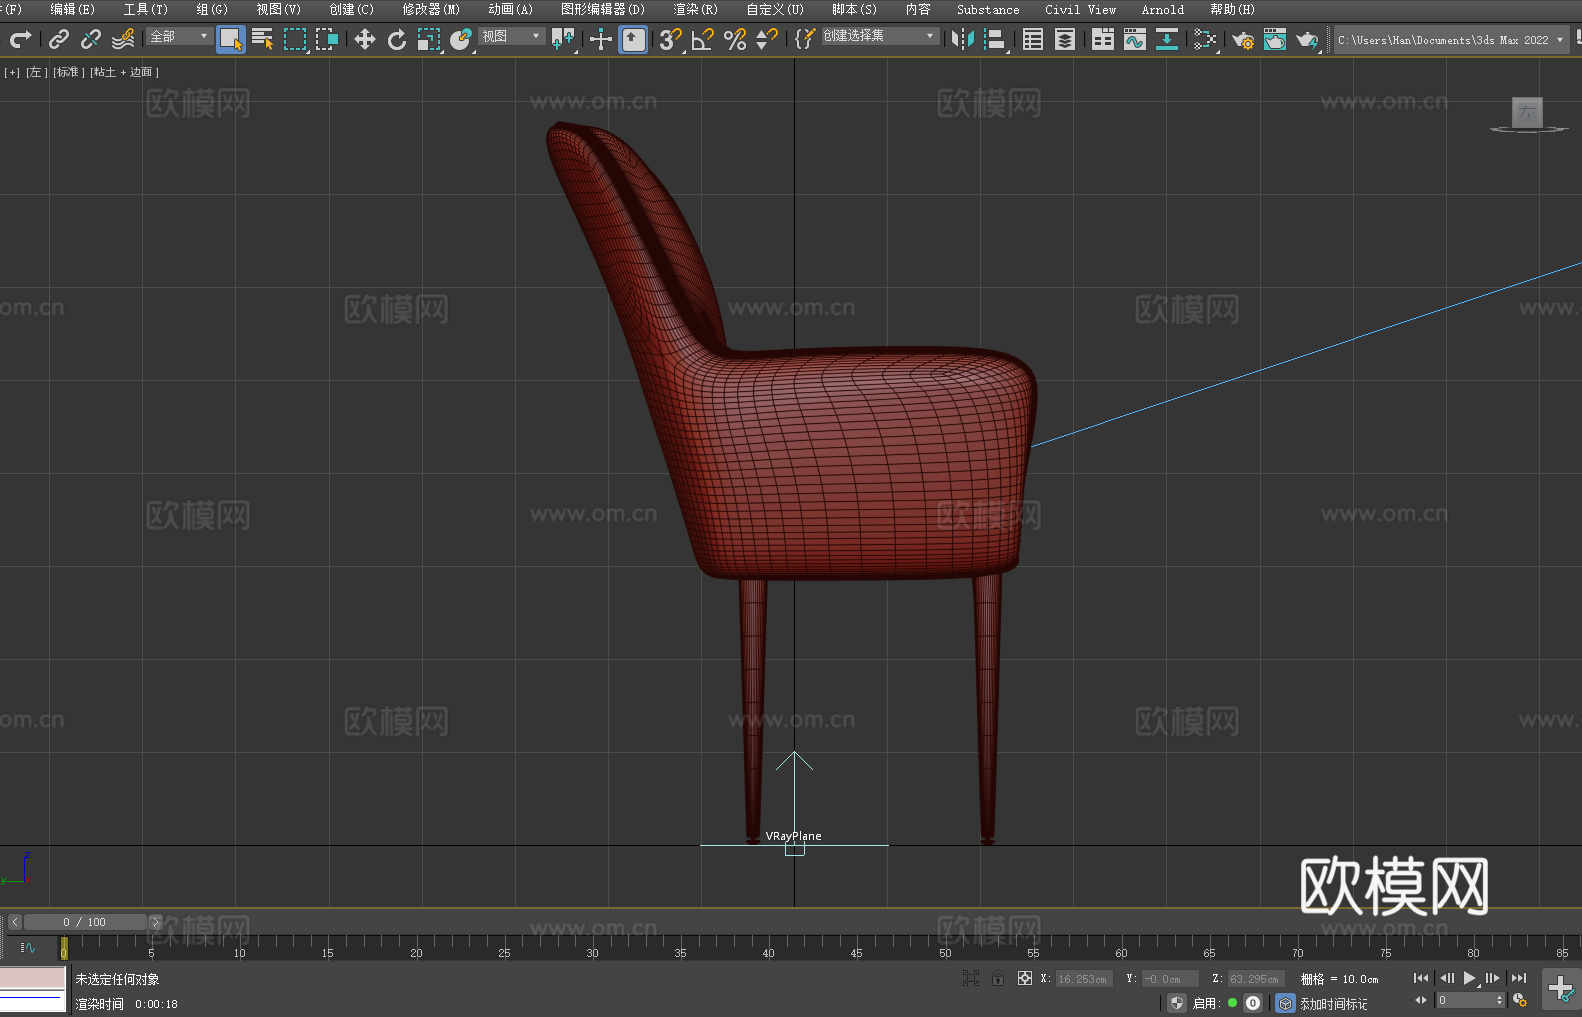Click the [左] viewport view label
The width and height of the screenshot is (1582, 1017).
point(35,72)
